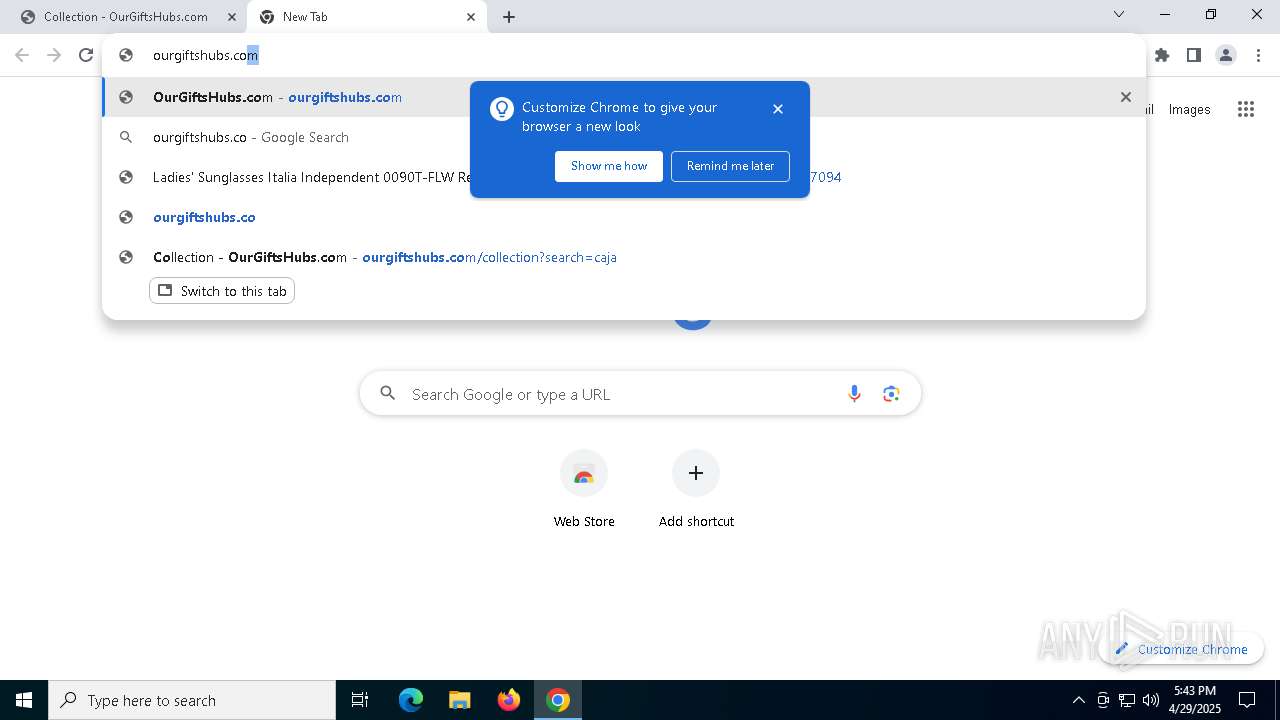Toggle the side panel icon
Image resolution: width=1280 pixels, height=720 pixels.
(1194, 56)
